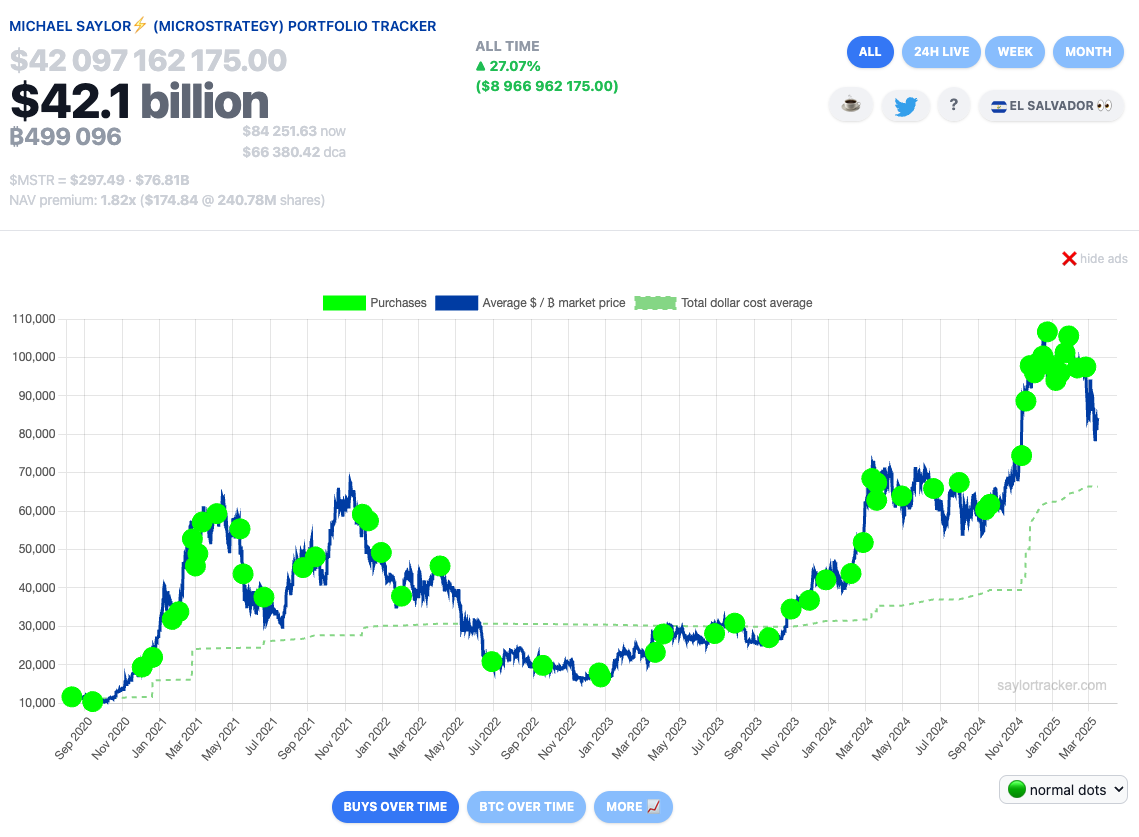Click the coffee cup donation icon

click(851, 105)
